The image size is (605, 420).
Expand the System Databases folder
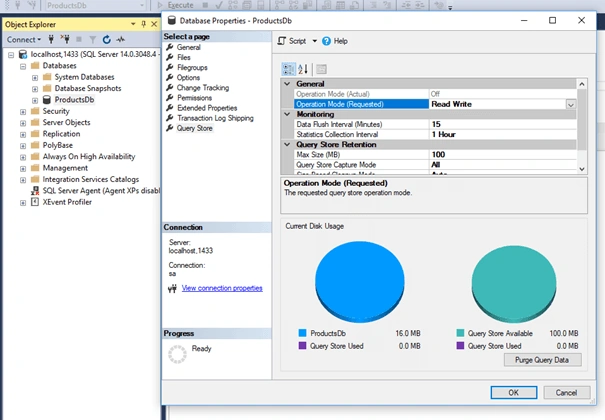[35, 78]
